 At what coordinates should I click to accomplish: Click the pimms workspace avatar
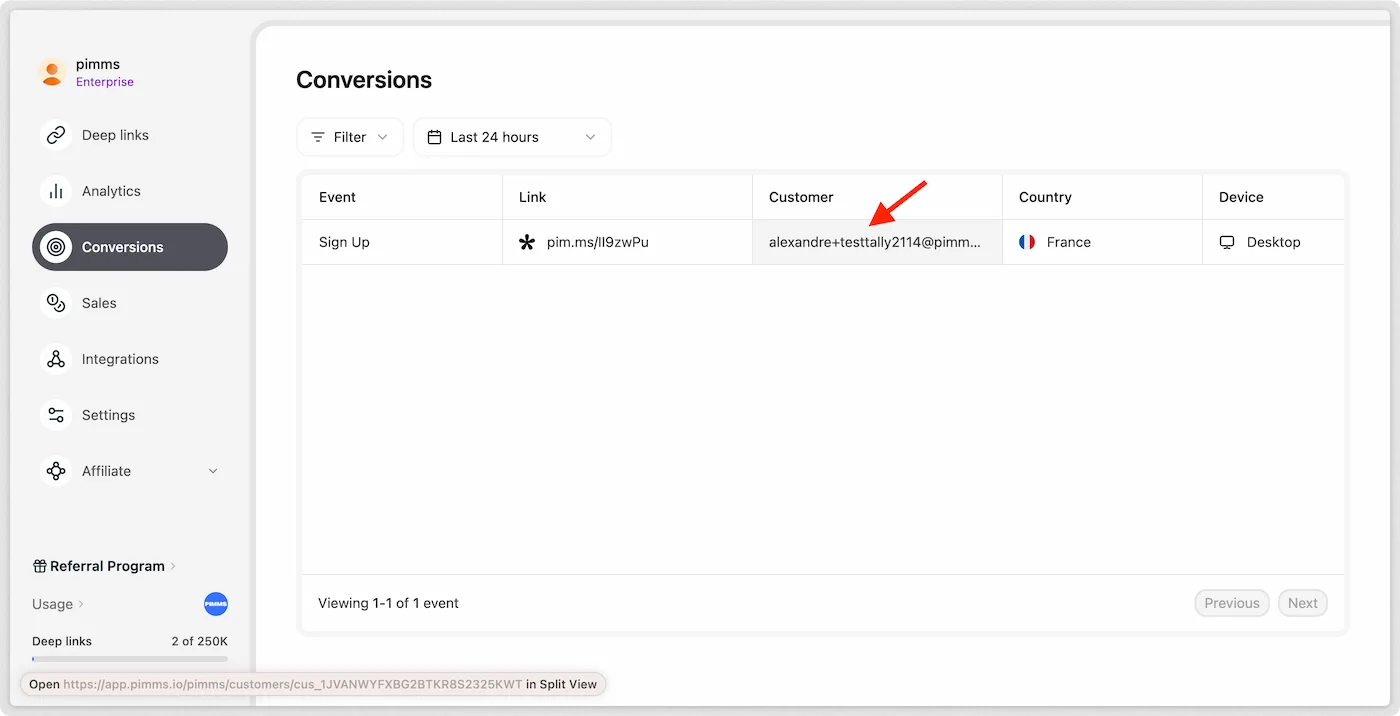52,72
